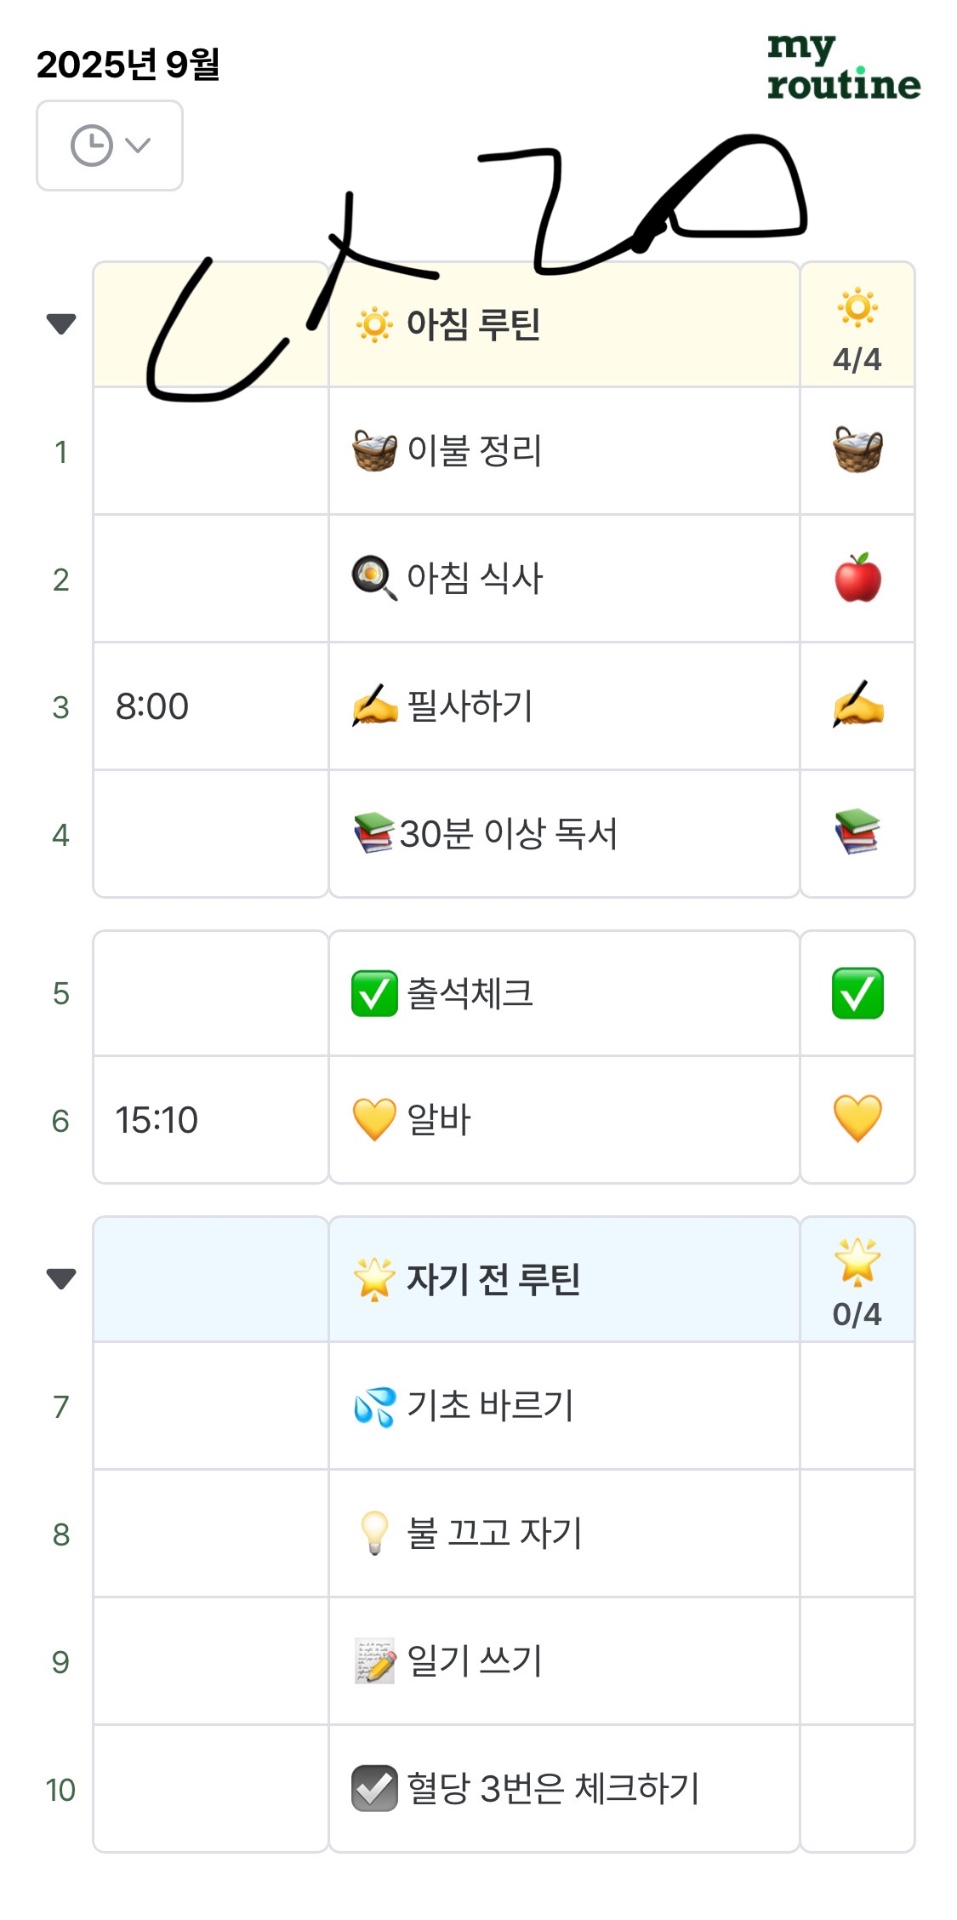Click the sun icon above the 4/4 counter
This screenshot has height=1920, width=957.
point(857,307)
